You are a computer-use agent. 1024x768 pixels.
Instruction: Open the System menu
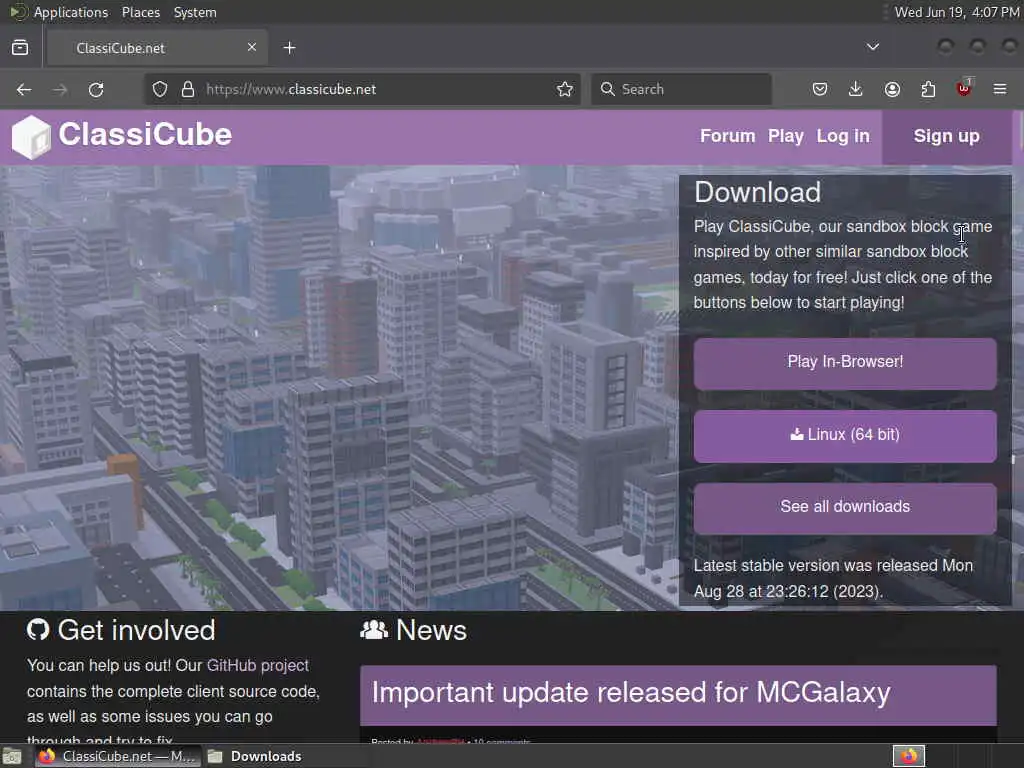tap(195, 12)
